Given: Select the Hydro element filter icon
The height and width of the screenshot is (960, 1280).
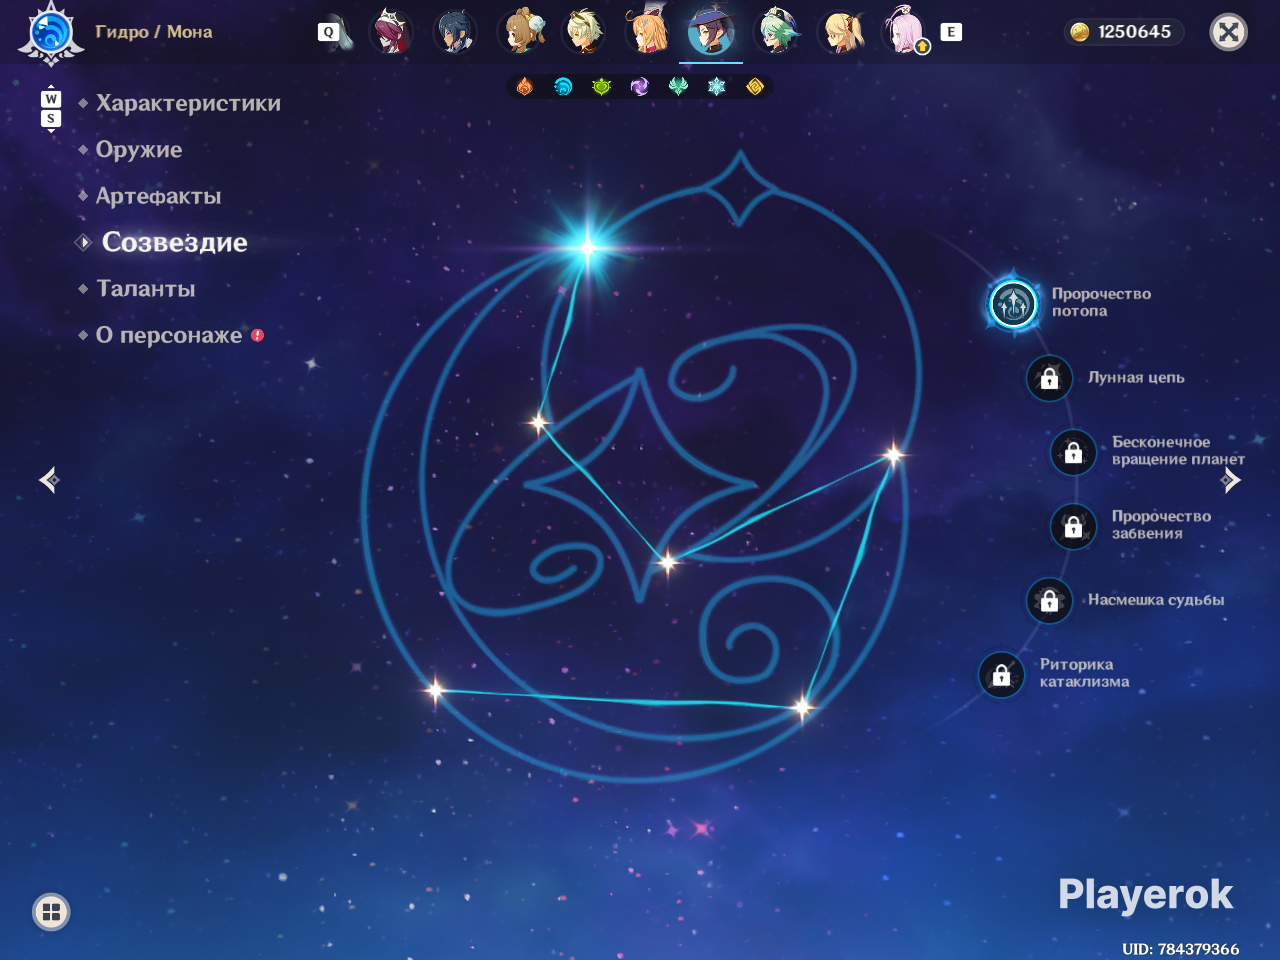Looking at the screenshot, I should coord(563,87).
